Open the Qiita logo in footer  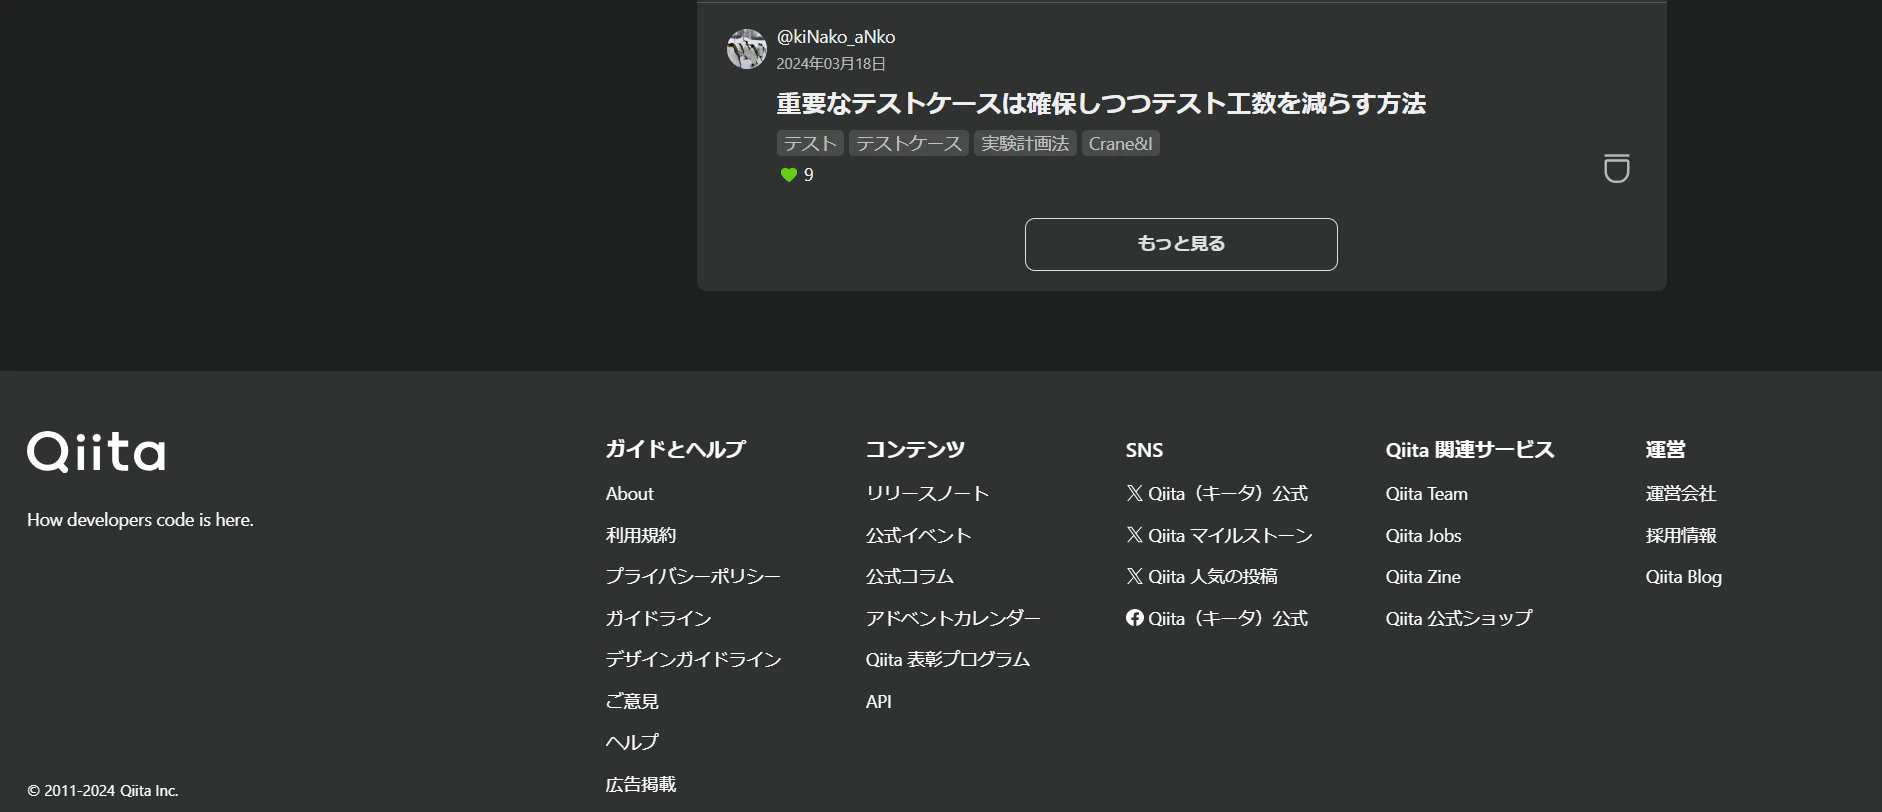[x=96, y=452]
